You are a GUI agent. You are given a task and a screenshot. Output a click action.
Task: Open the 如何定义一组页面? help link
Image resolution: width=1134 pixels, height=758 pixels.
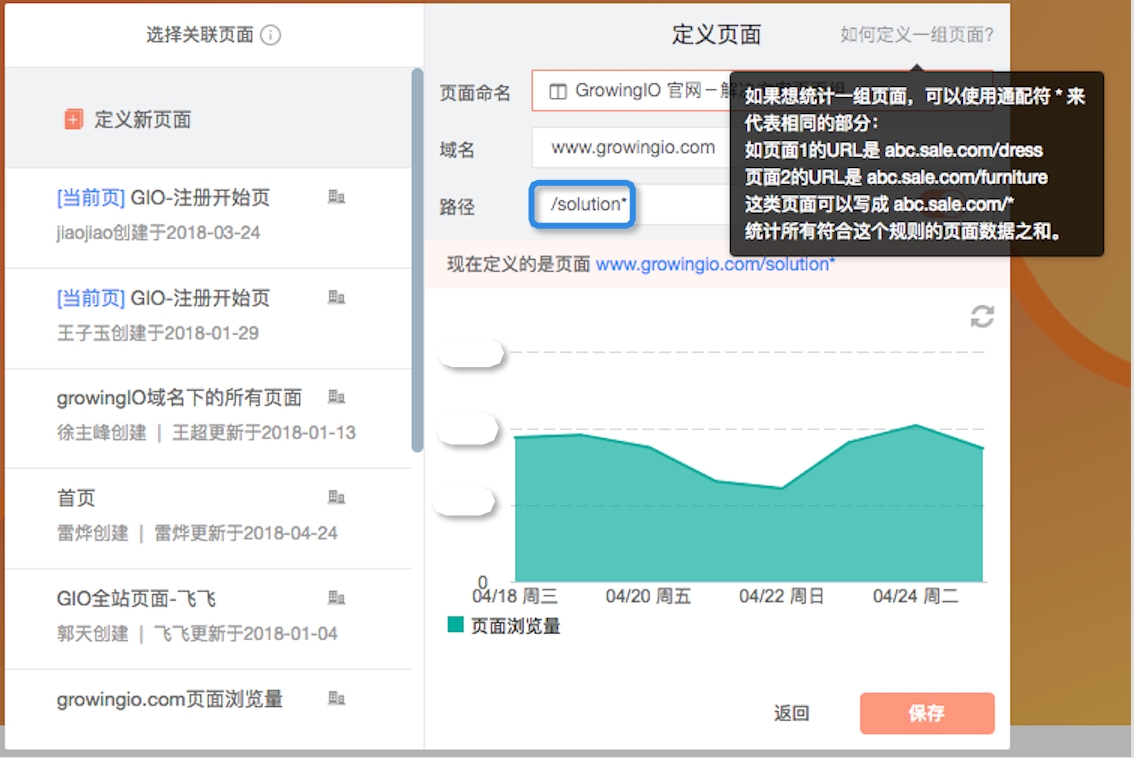pos(917,35)
